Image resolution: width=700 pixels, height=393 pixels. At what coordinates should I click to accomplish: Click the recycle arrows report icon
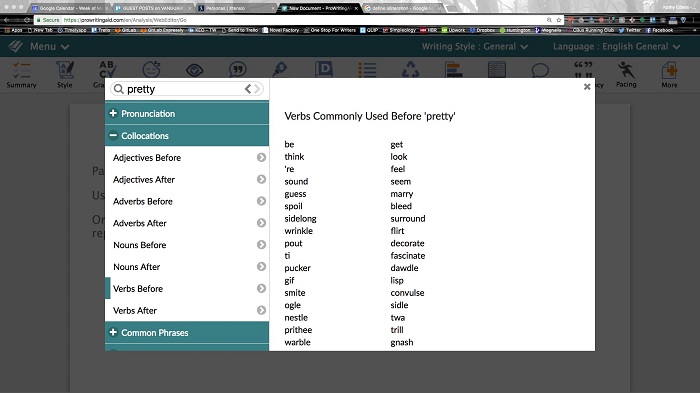coord(410,70)
